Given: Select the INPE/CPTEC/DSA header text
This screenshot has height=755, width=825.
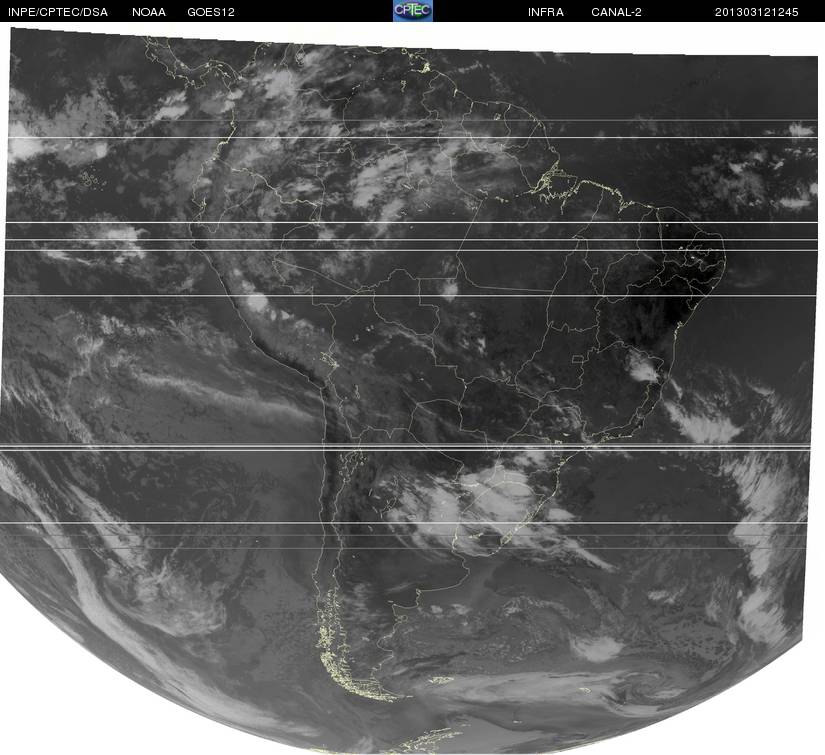Looking at the screenshot, I should (58, 12).
